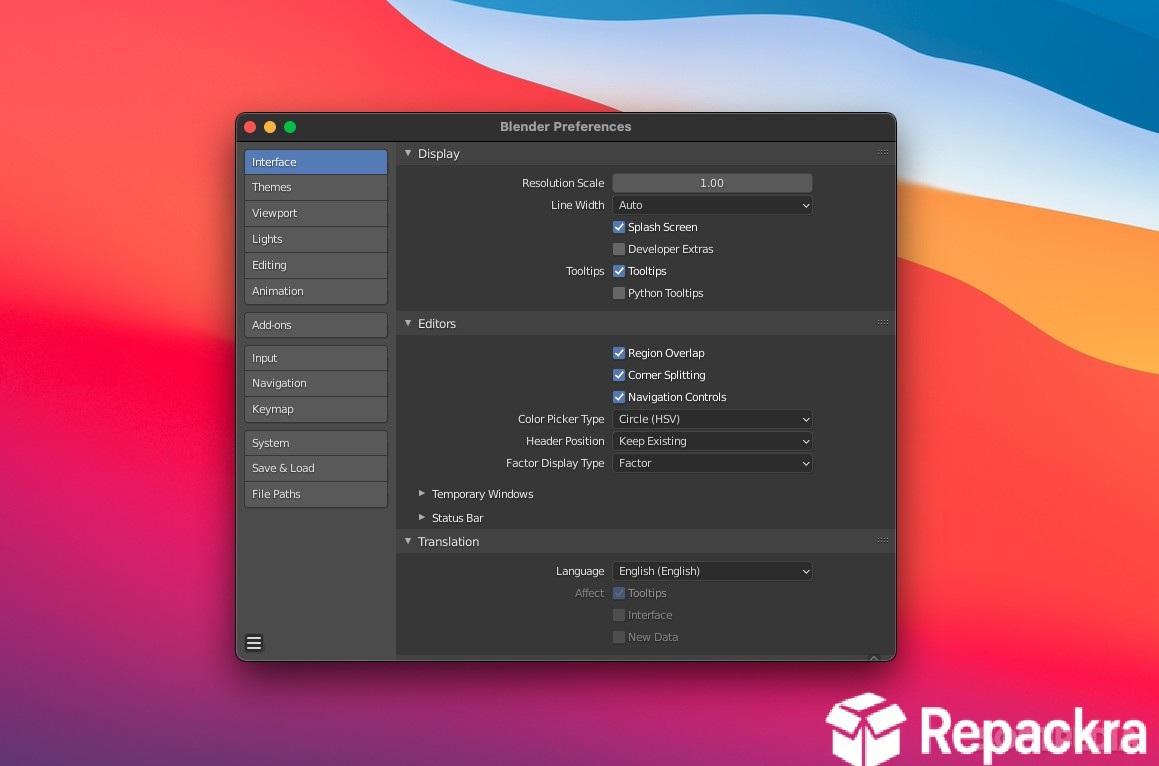Toggle Affect Tooltips checkbox under Translation
The image size is (1159, 766).
coord(619,593)
